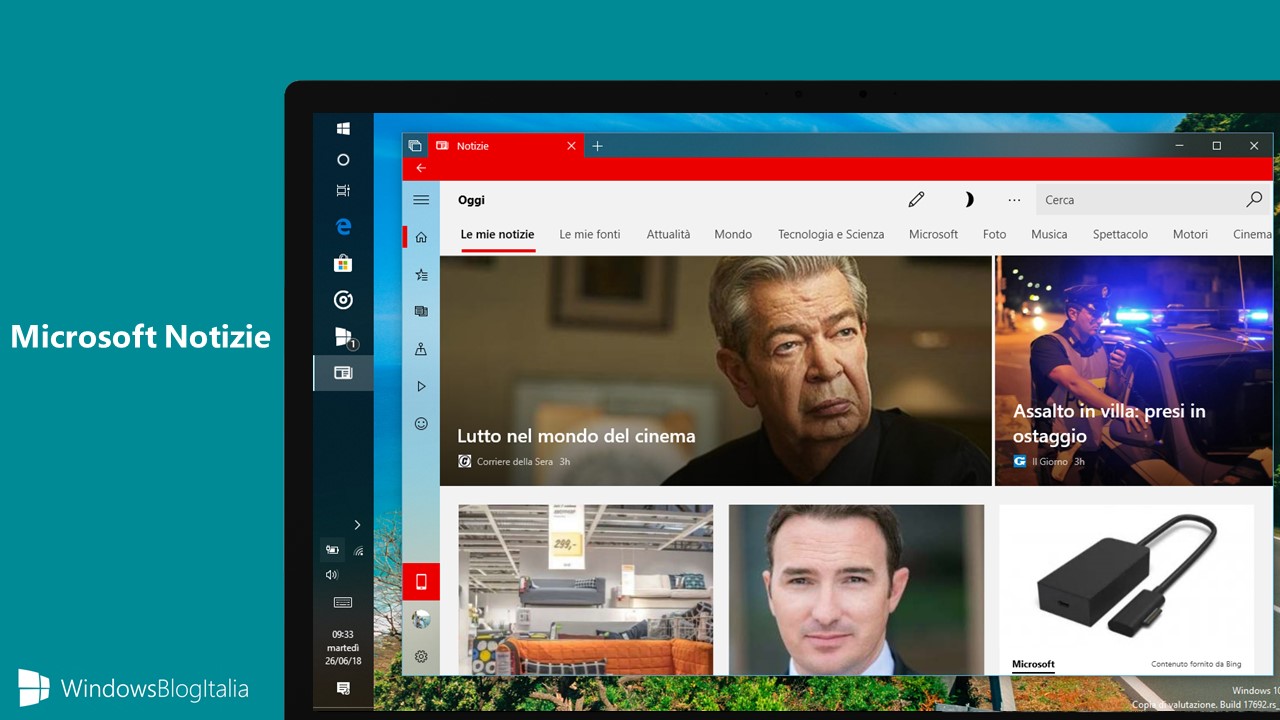
Task: Click the pencil personalize icon
Action: [x=916, y=200]
